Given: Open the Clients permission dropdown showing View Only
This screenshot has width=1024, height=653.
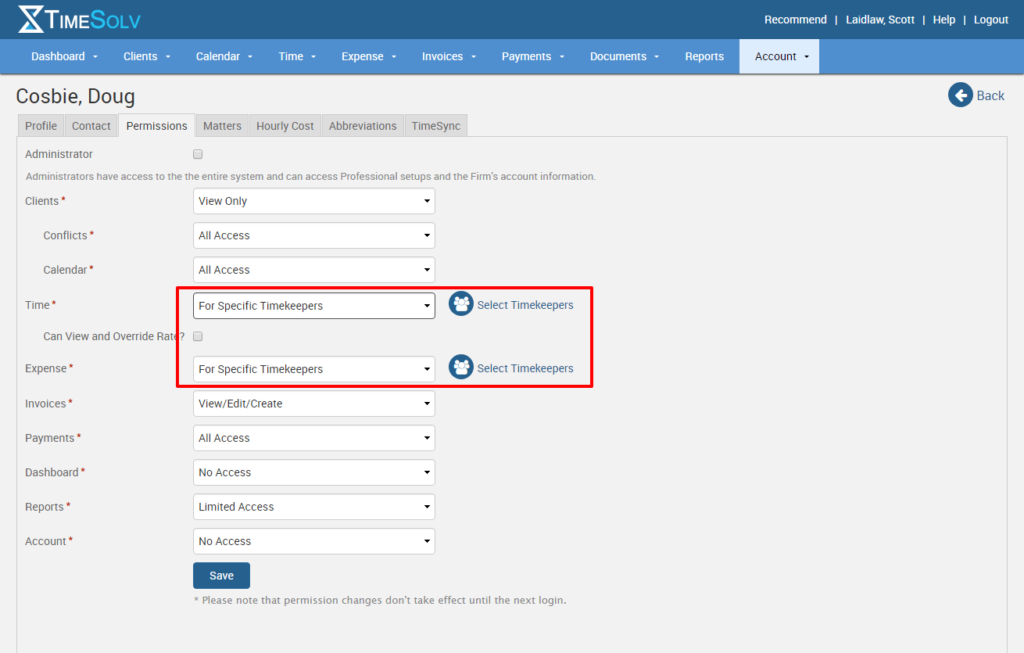Looking at the screenshot, I should pos(313,201).
